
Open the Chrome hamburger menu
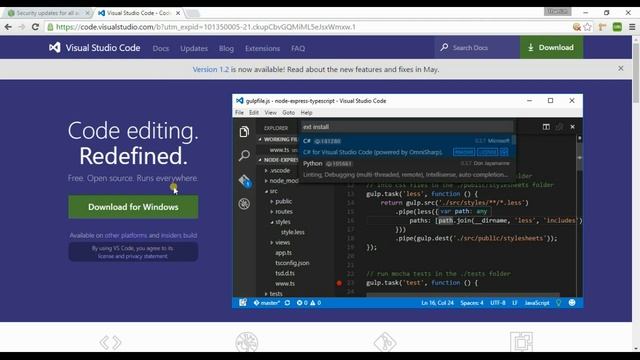click(x=632, y=27)
